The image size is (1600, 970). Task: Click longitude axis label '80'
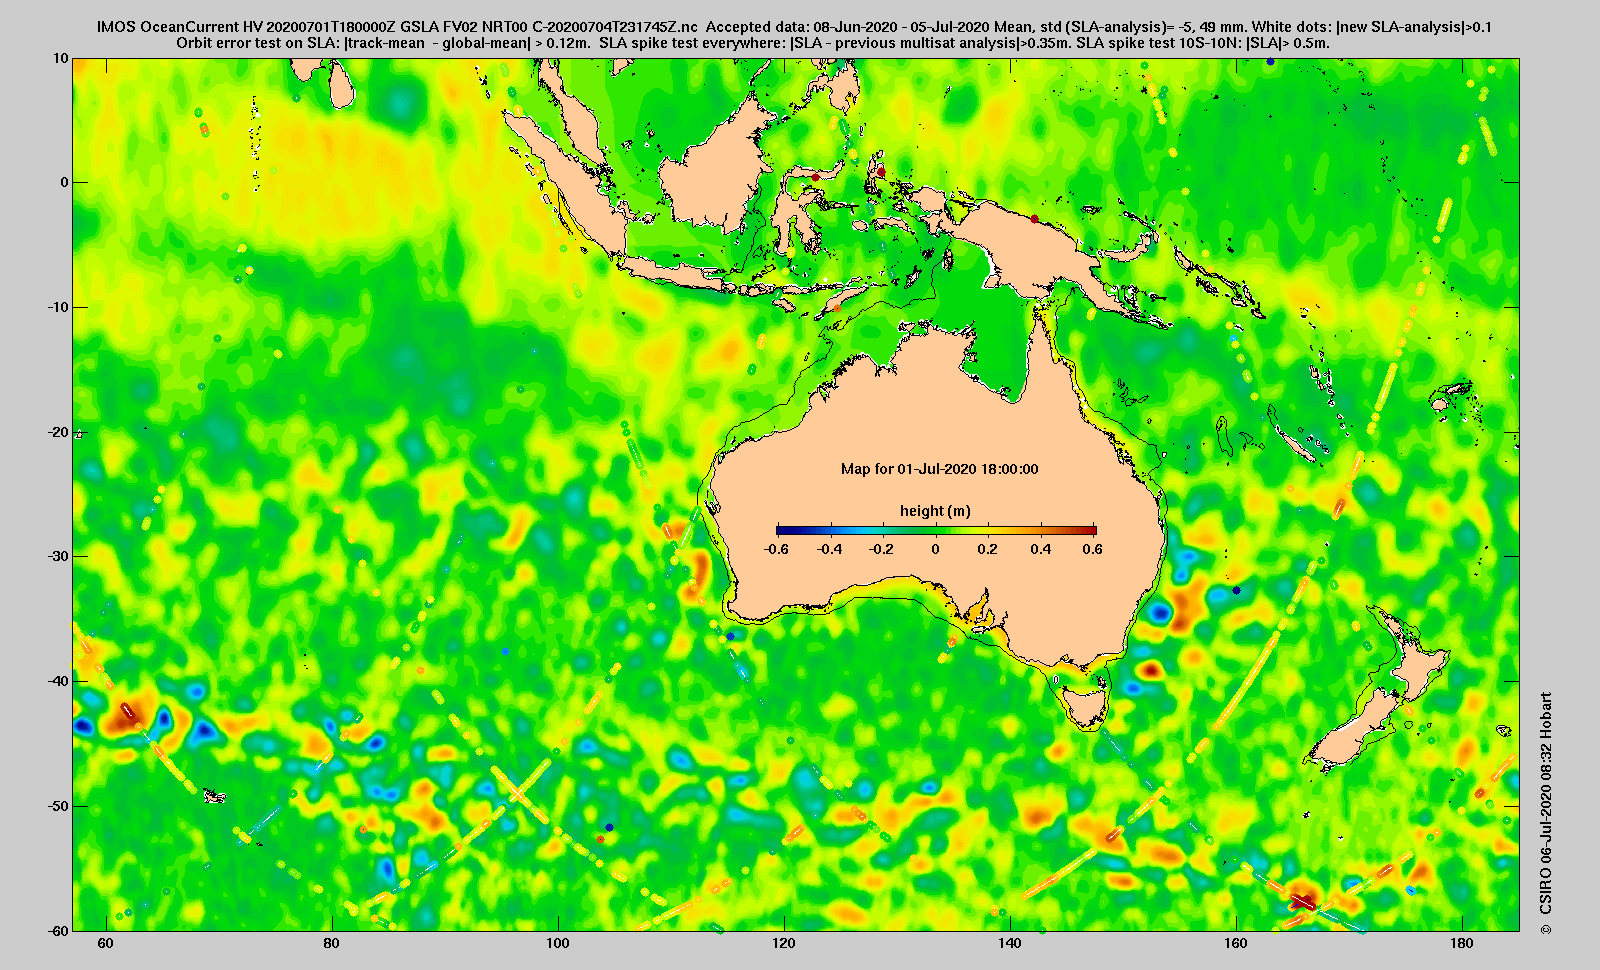331,944
